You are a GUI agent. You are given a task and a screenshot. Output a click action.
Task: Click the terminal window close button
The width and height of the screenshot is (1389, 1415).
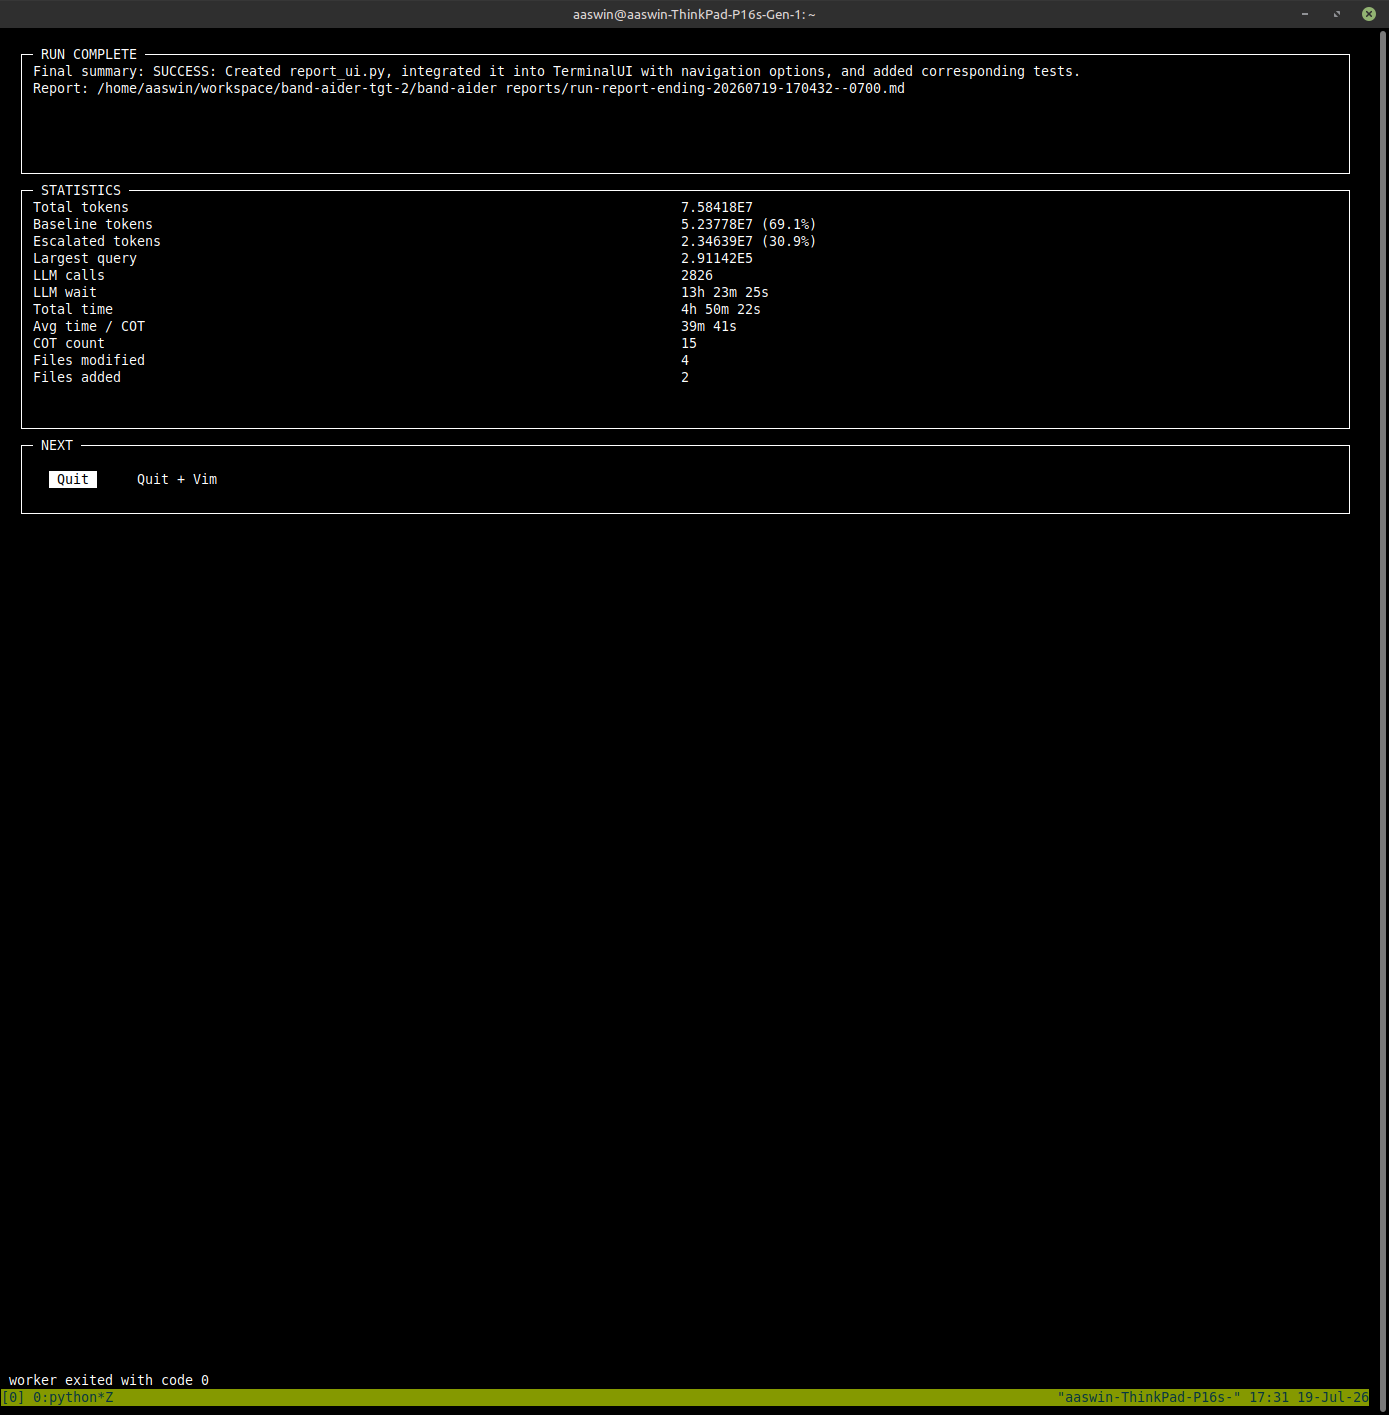tap(1368, 14)
